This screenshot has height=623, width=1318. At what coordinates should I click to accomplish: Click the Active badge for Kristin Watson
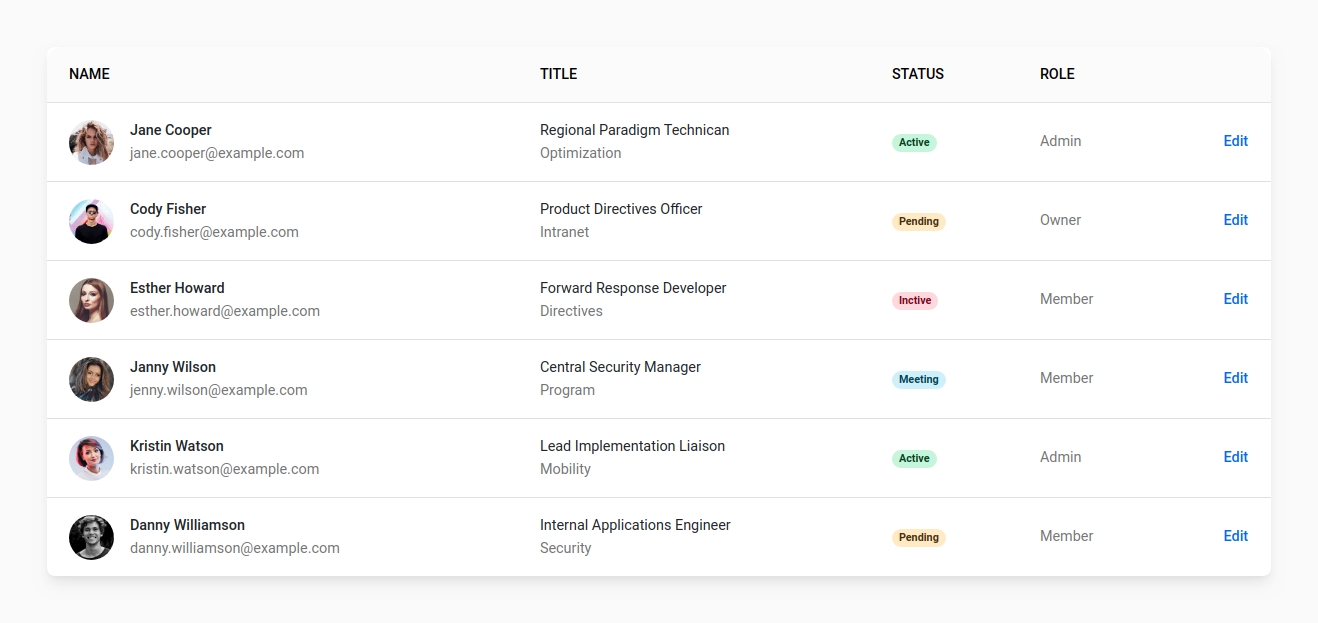click(x=913, y=458)
